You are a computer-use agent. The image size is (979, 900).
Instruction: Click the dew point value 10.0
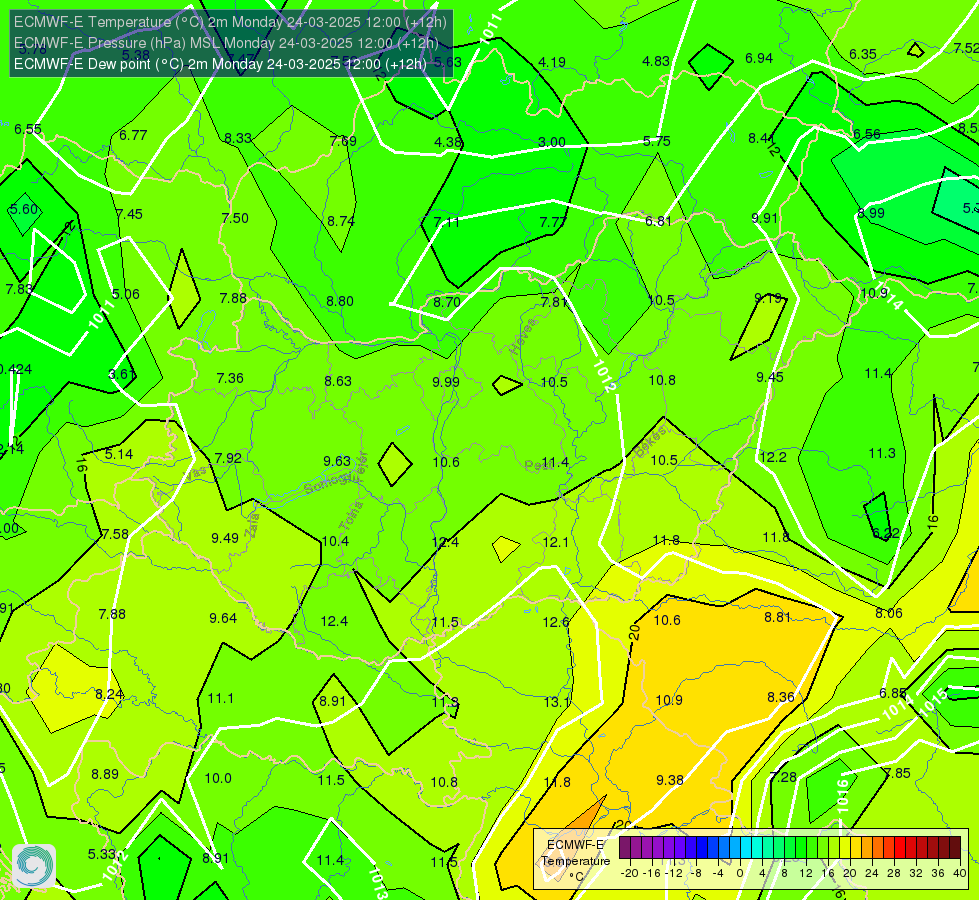tap(218, 778)
